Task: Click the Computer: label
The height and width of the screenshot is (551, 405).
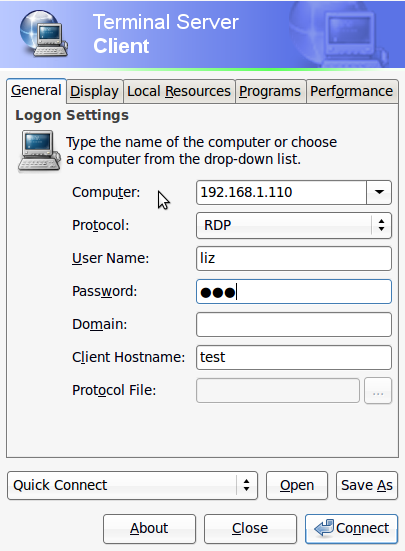Action: 106,192
